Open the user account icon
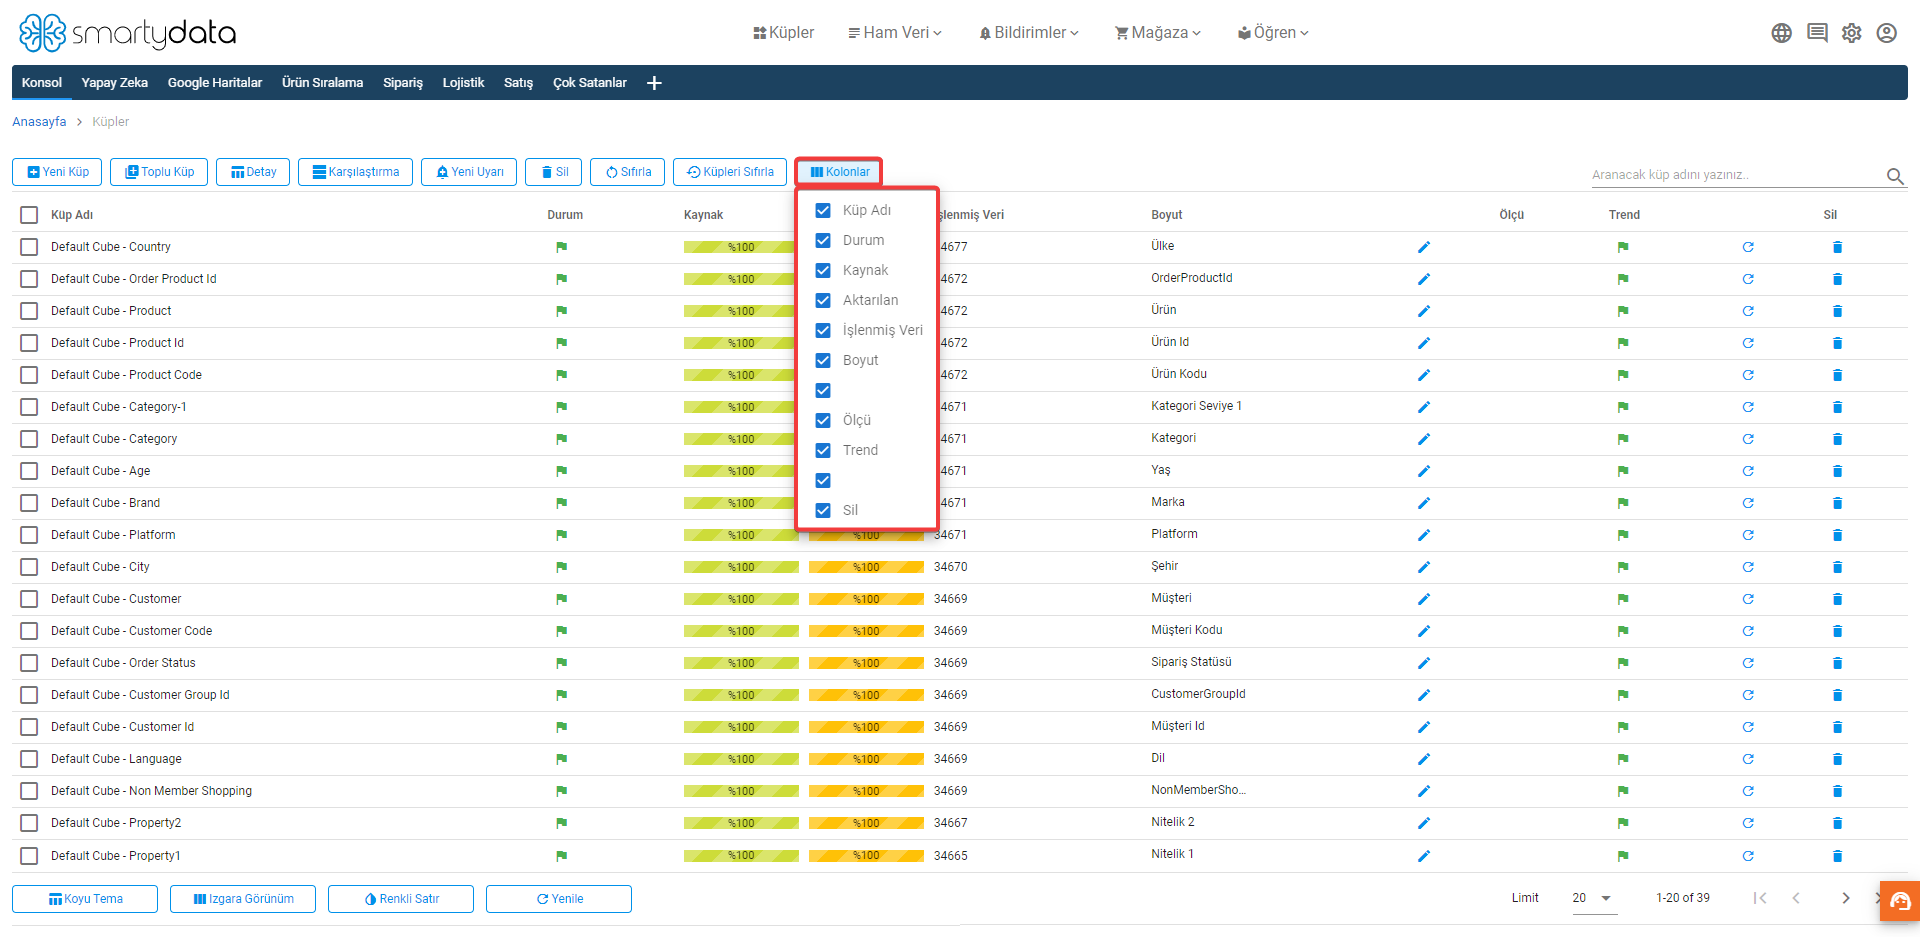 1887,33
